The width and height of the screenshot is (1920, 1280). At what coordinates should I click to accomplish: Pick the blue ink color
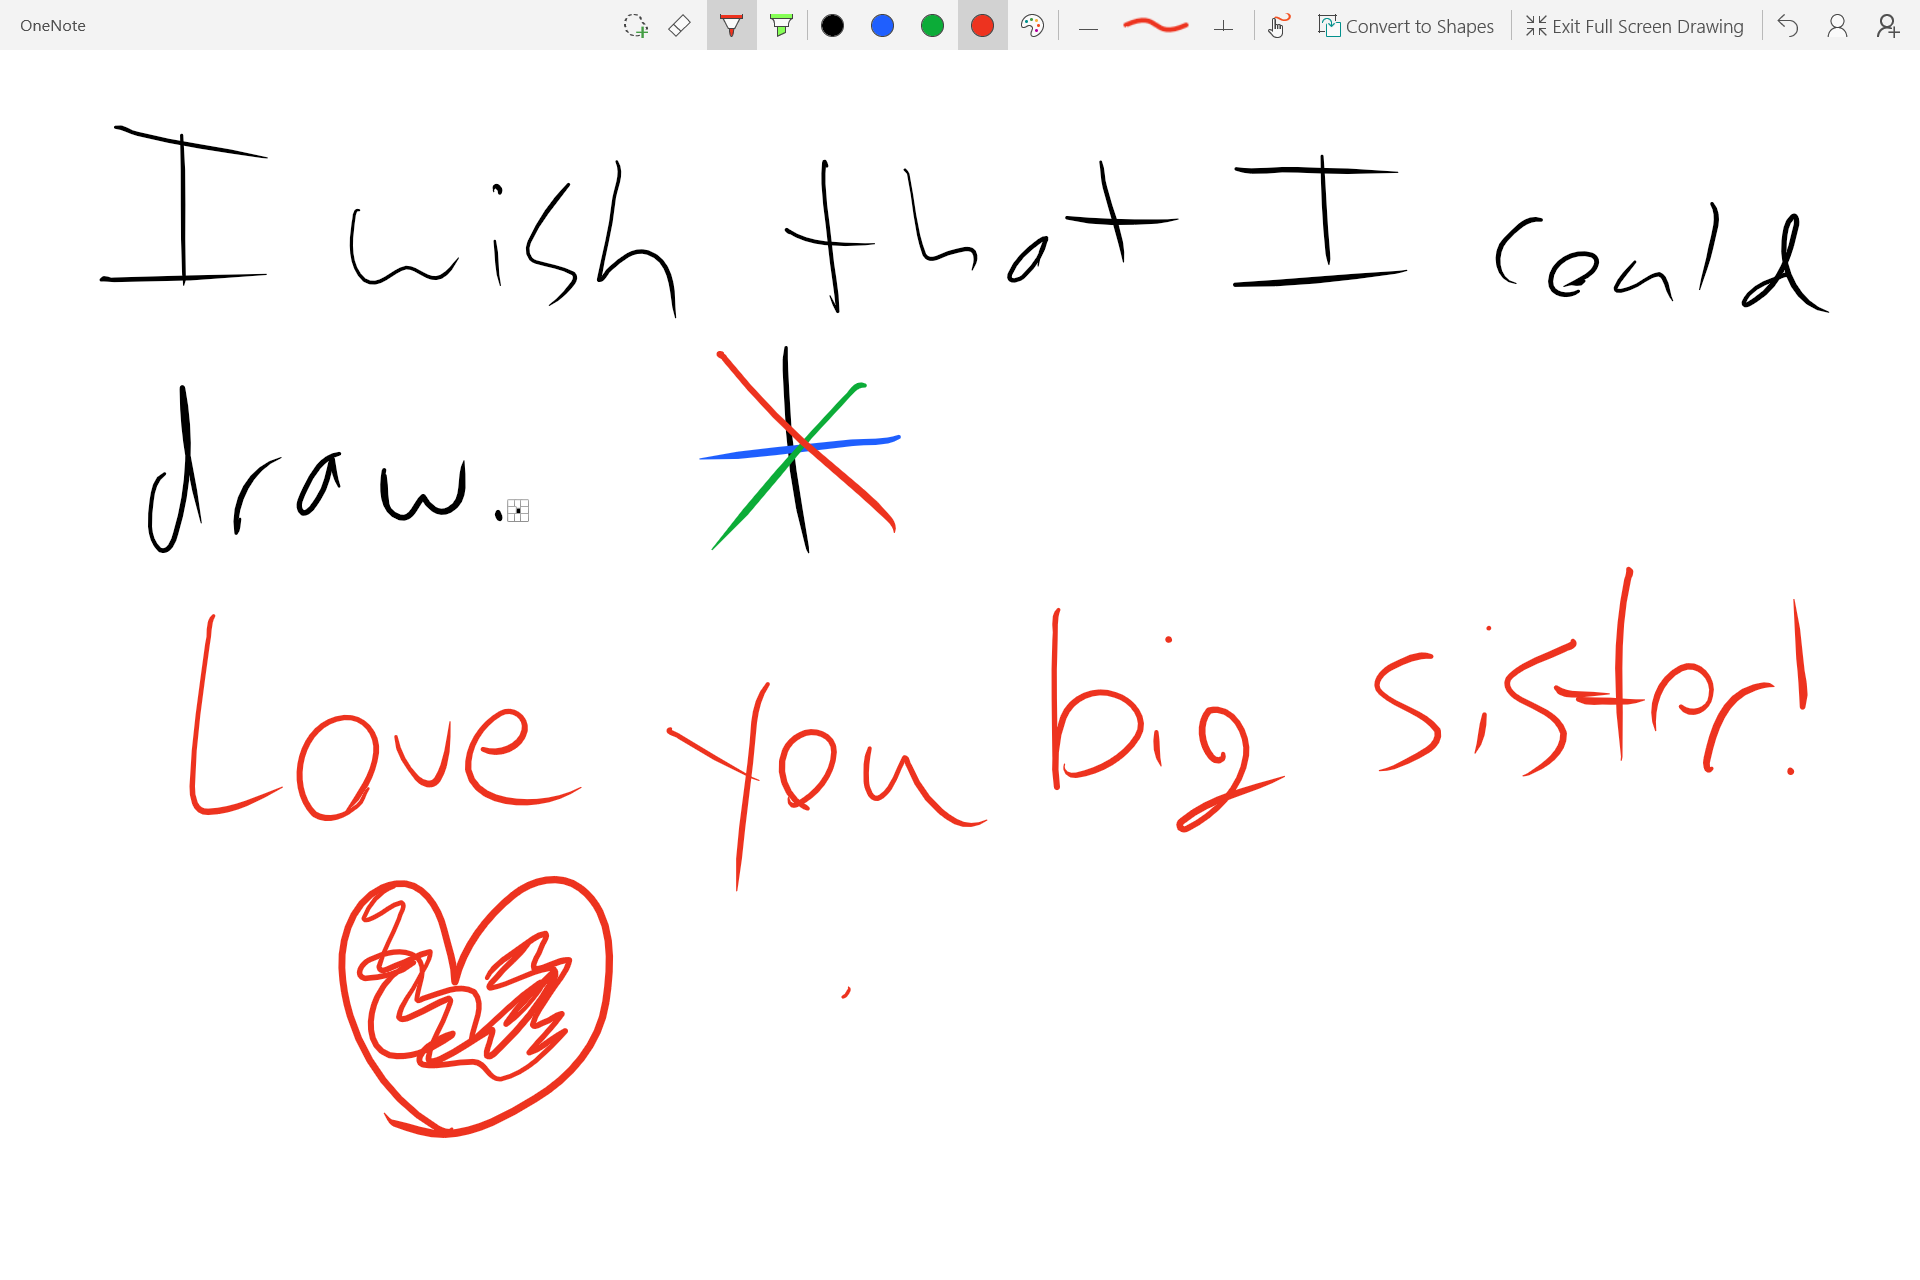click(882, 26)
